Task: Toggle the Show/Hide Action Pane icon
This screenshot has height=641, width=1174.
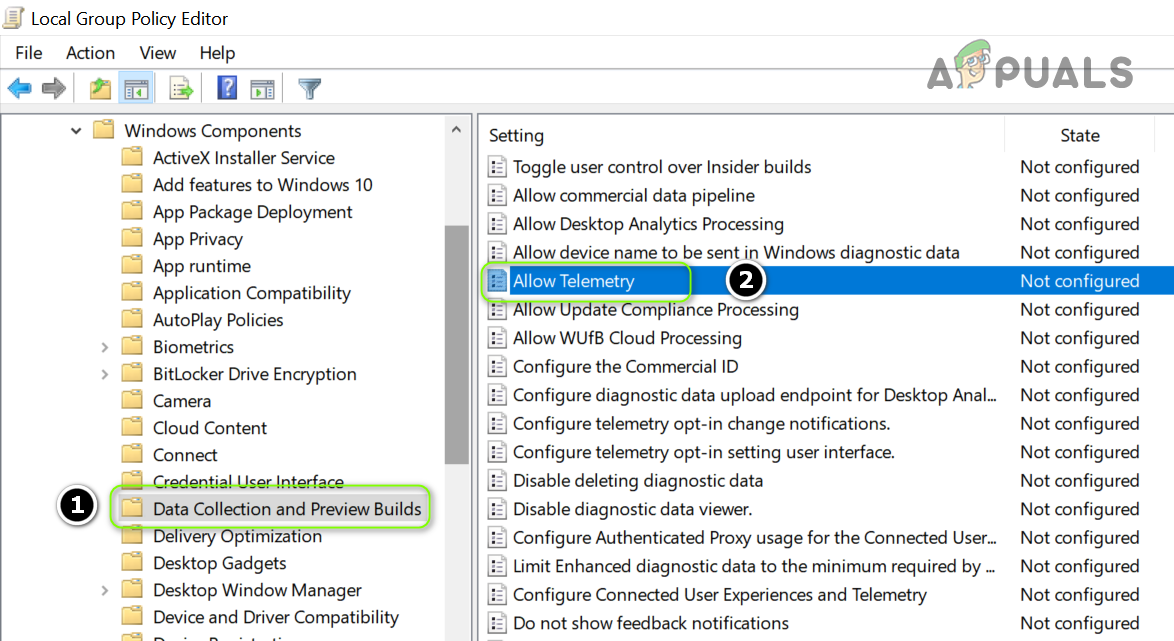Action: [262, 89]
